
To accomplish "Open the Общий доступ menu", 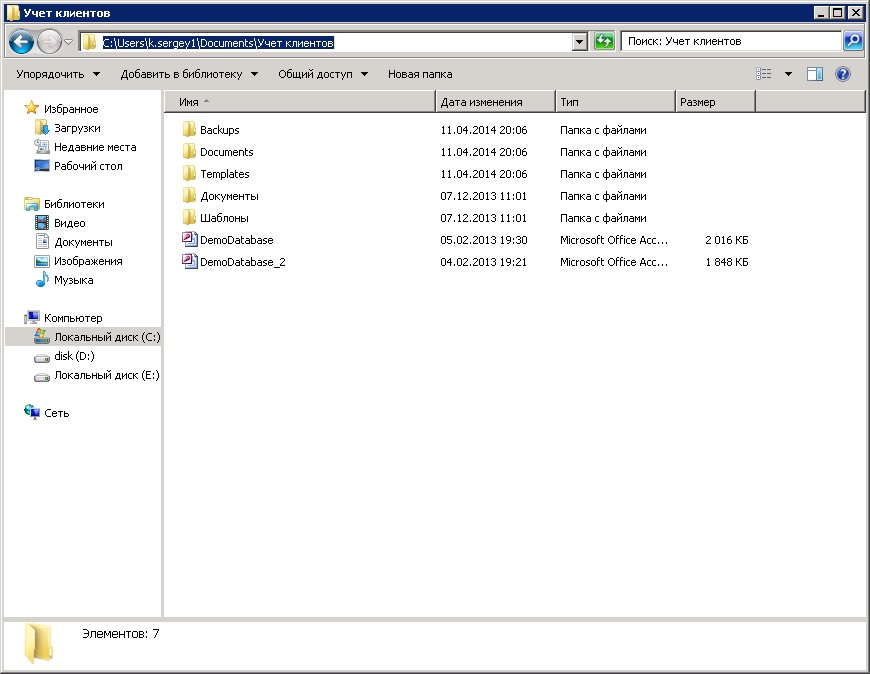I will (x=322, y=74).
